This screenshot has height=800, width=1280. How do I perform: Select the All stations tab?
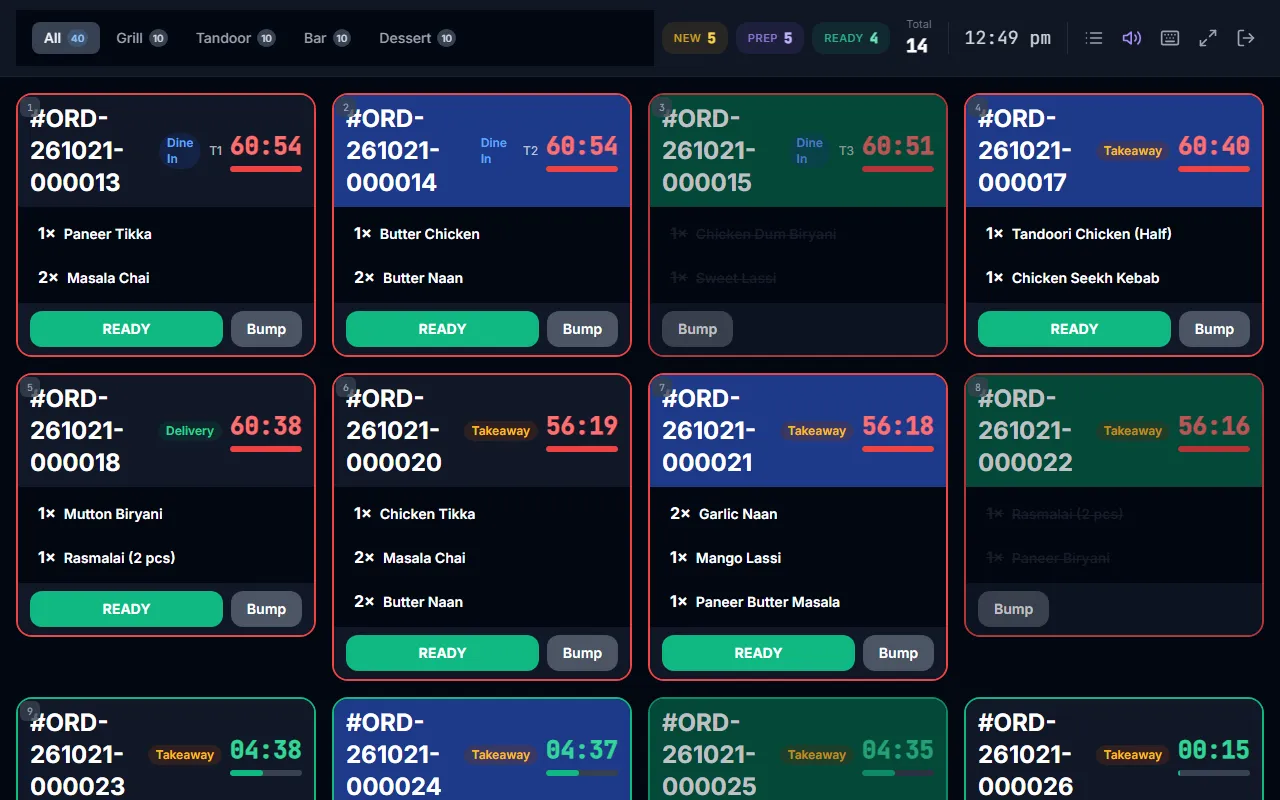point(66,38)
